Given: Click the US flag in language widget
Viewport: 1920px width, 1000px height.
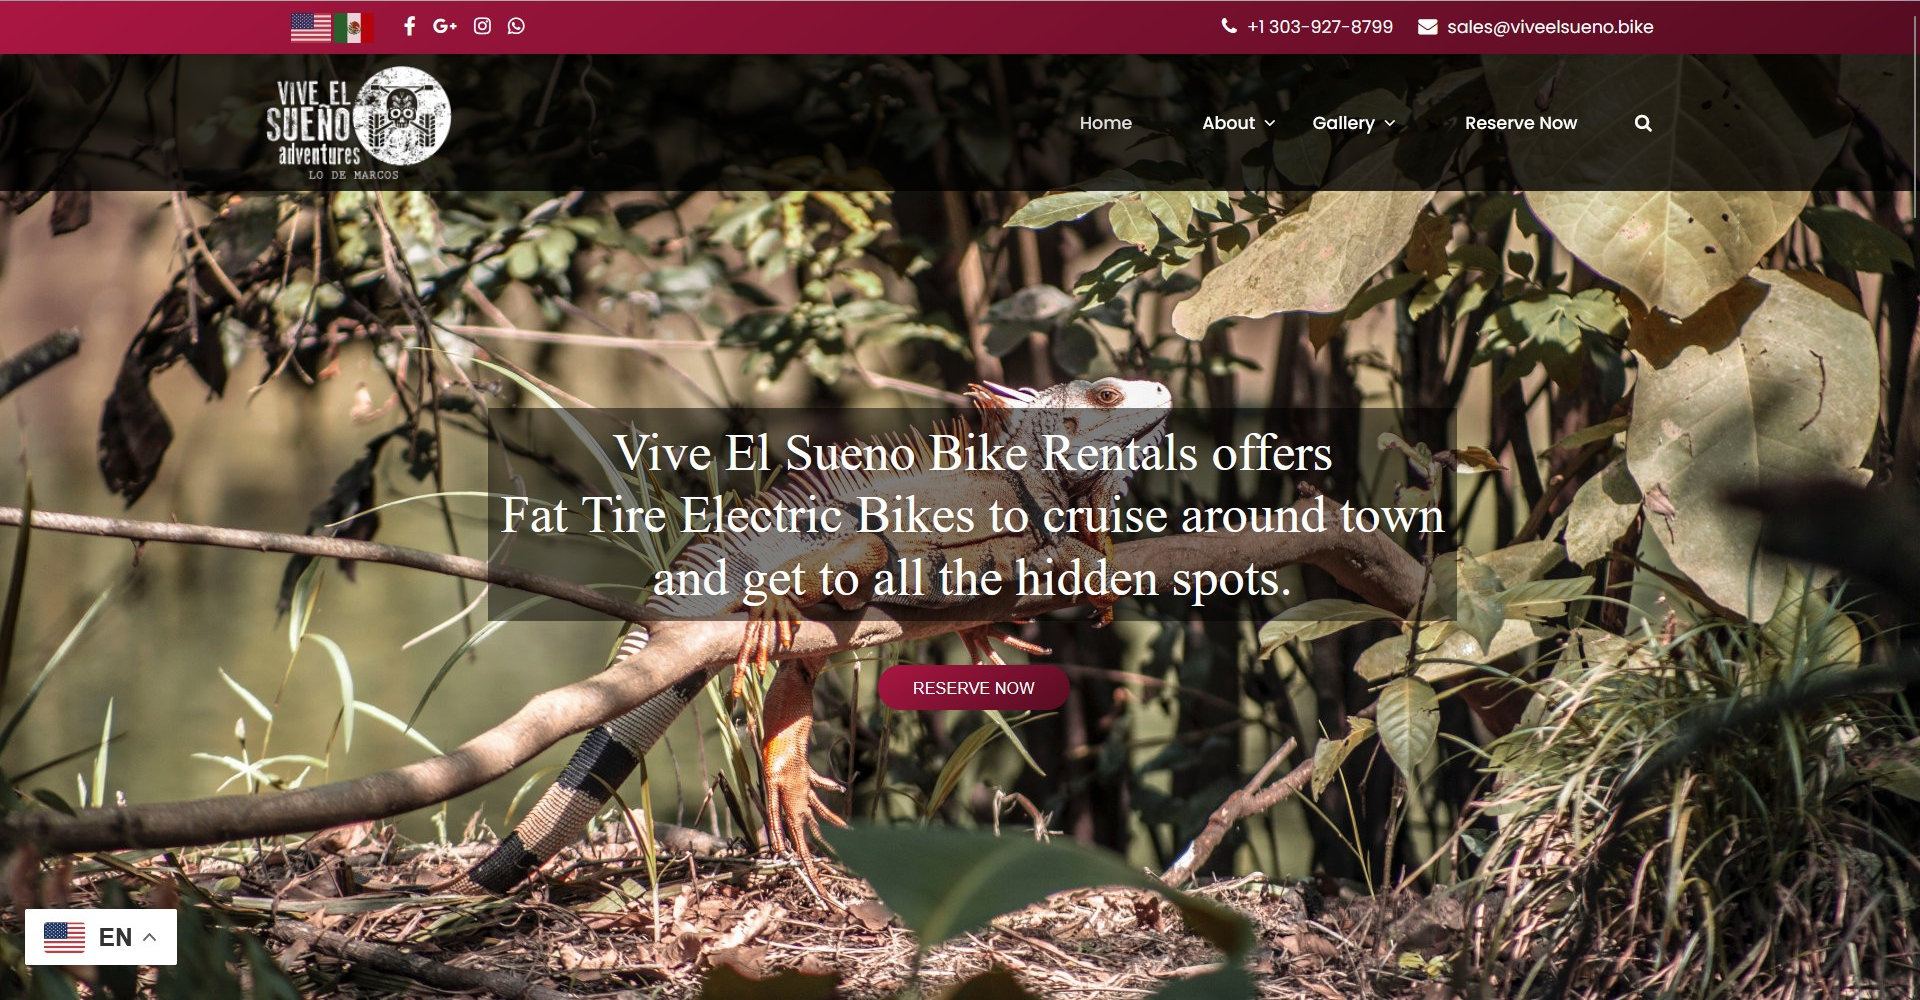Looking at the screenshot, I should (64, 937).
